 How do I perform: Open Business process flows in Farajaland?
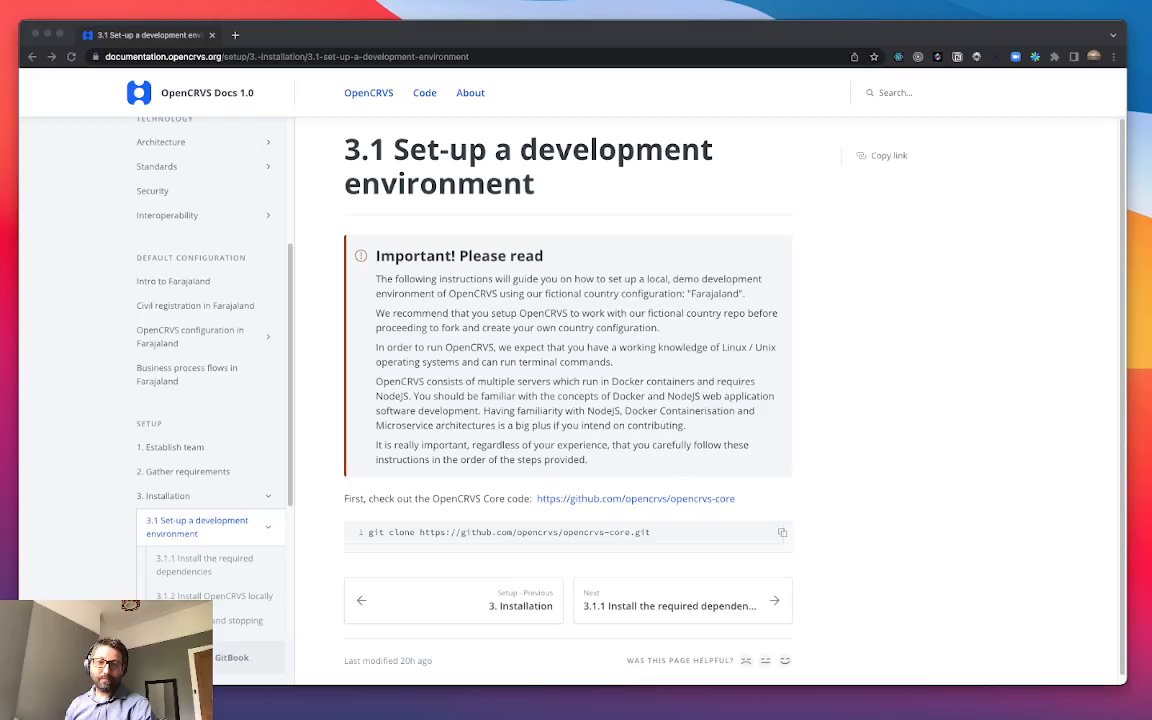187,375
